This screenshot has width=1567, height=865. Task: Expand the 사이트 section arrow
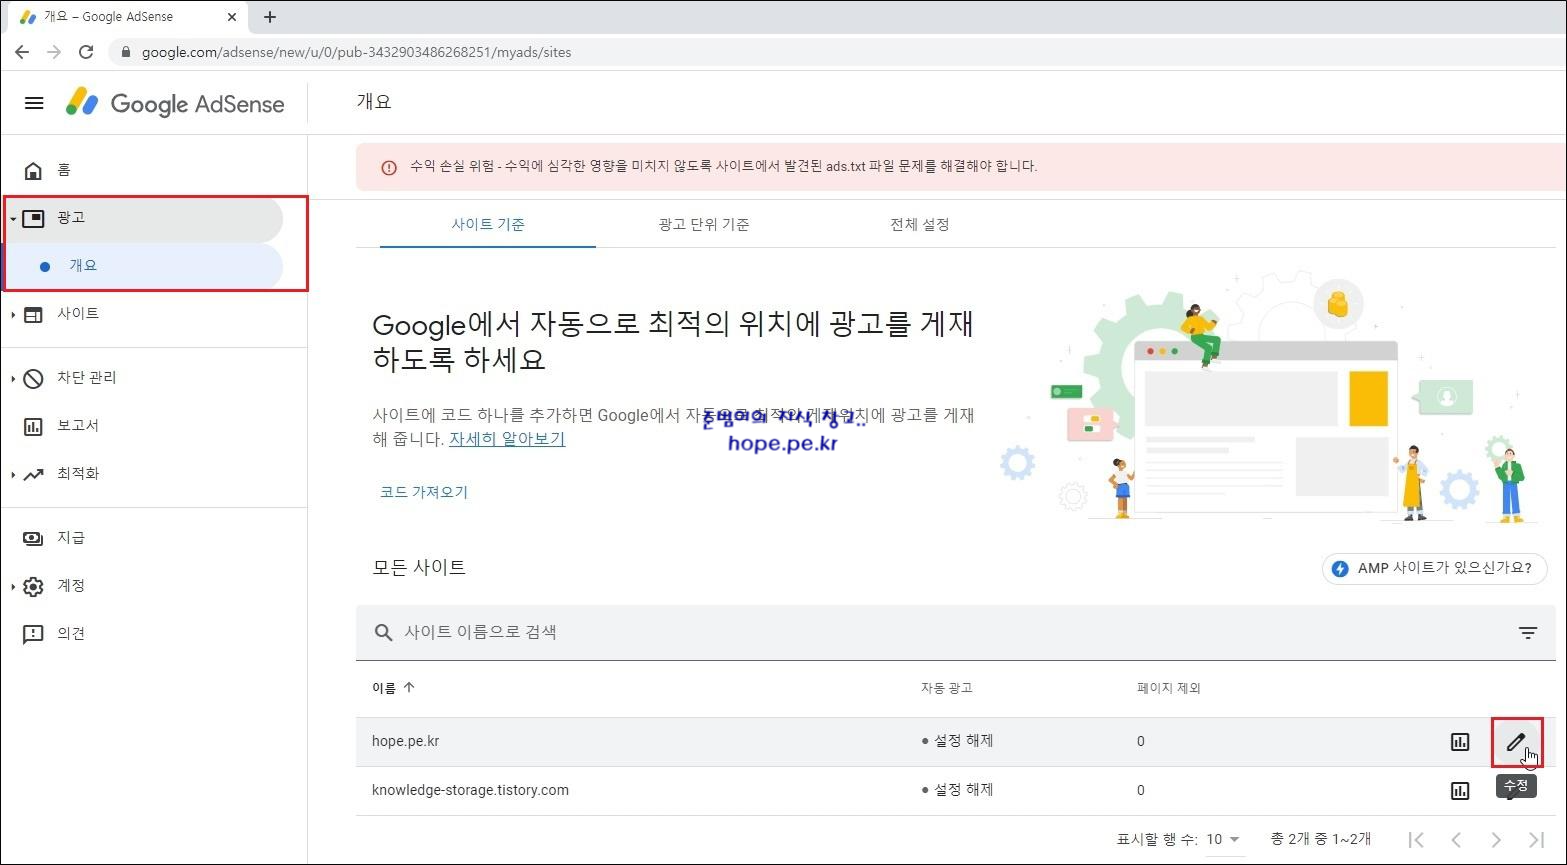click(13, 315)
